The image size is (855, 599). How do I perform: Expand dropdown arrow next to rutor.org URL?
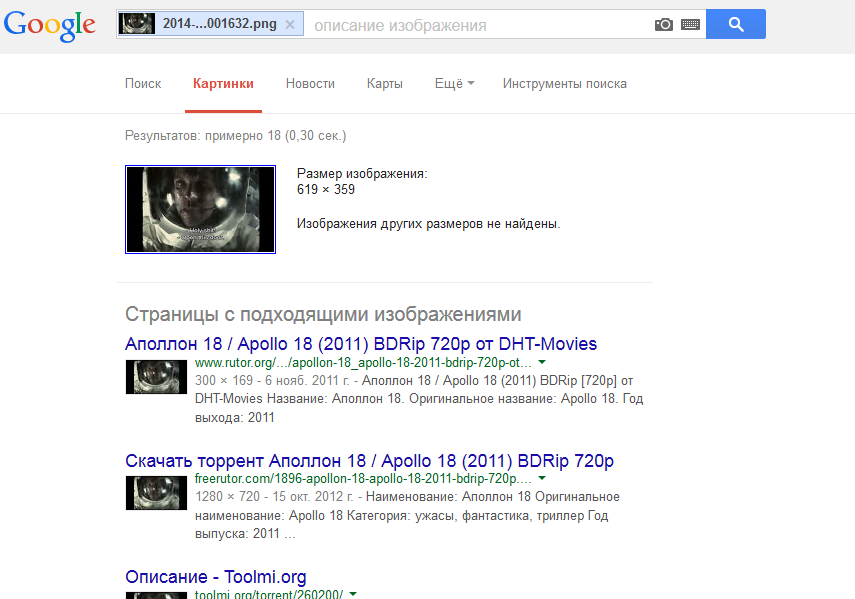click(542, 362)
